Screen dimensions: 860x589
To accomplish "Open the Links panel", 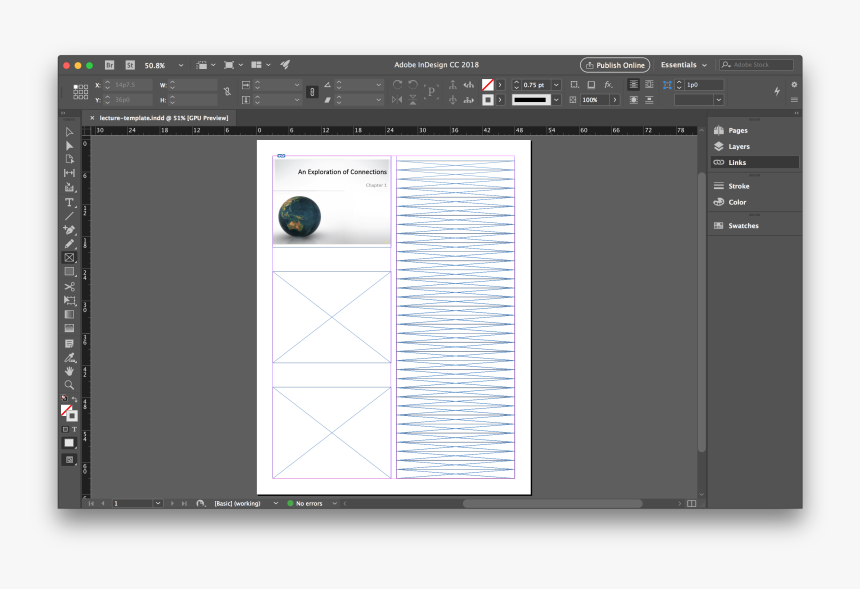I will tap(754, 162).
